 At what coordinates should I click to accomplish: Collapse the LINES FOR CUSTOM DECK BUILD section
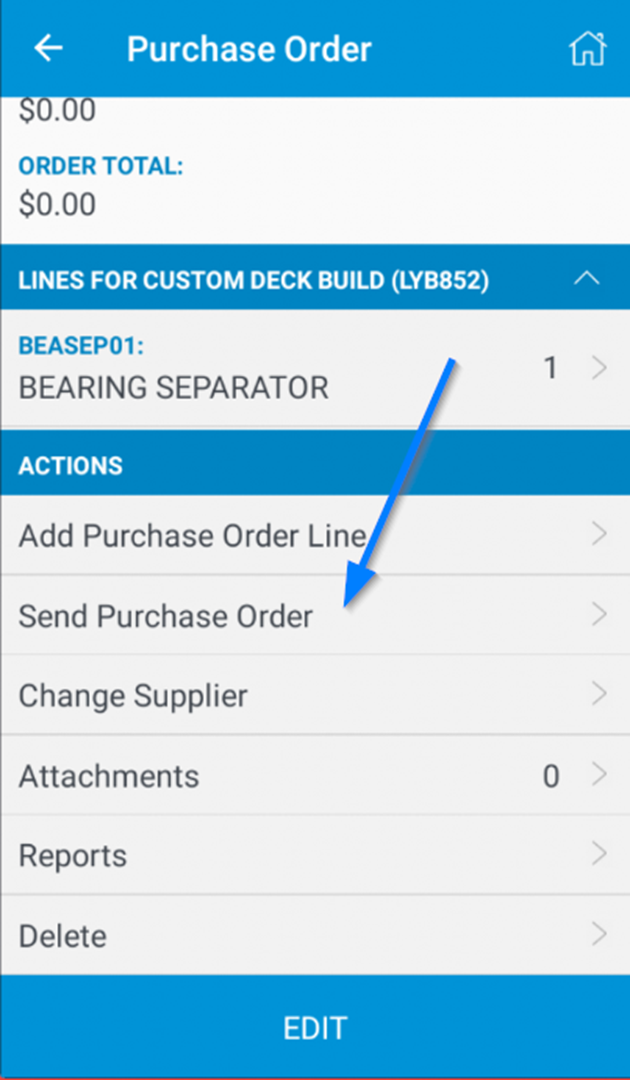(585, 279)
